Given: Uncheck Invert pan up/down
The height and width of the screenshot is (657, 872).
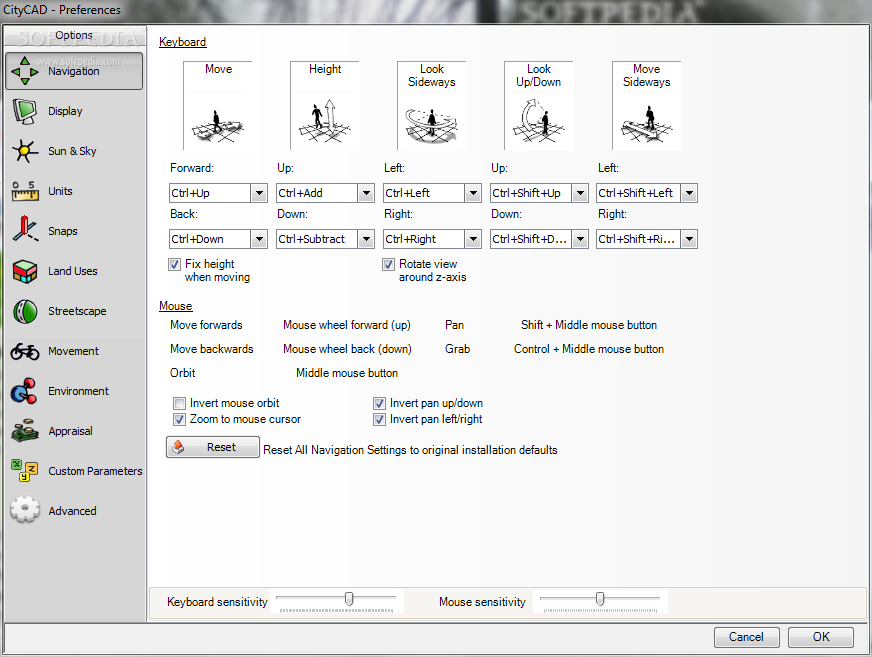Looking at the screenshot, I should 379,403.
